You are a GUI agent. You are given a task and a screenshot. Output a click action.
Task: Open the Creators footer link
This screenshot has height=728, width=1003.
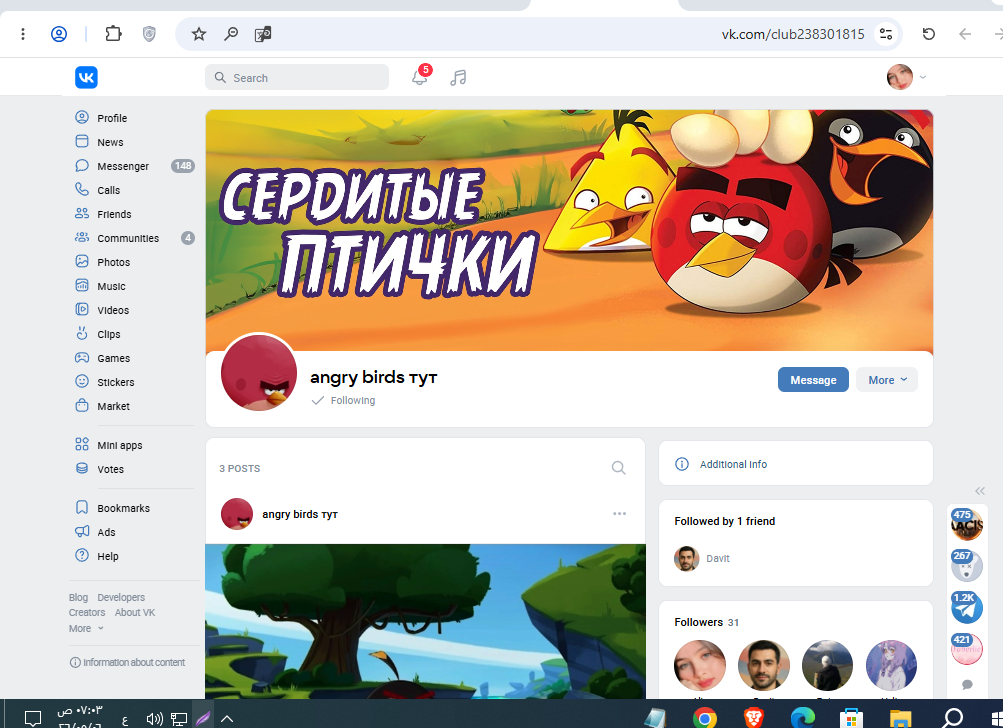tap(87, 612)
